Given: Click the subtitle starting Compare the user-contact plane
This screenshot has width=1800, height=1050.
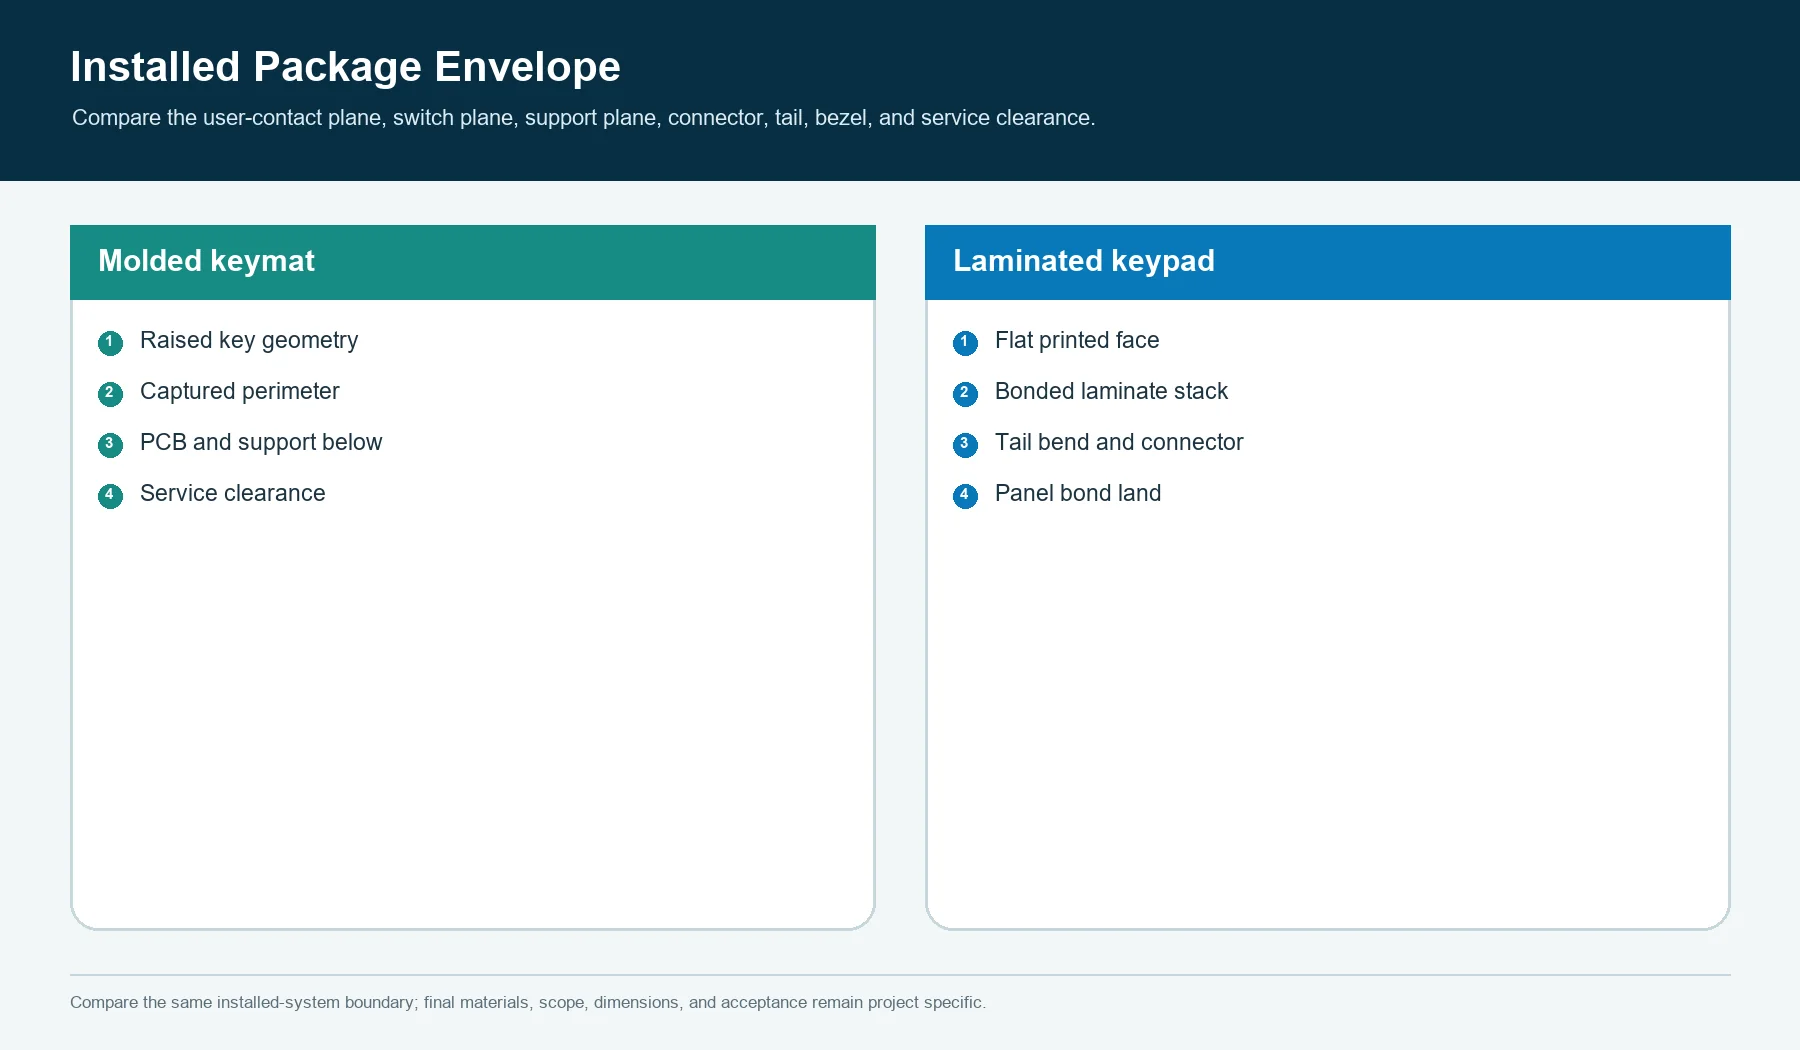Looking at the screenshot, I should click(x=584, y=118).
